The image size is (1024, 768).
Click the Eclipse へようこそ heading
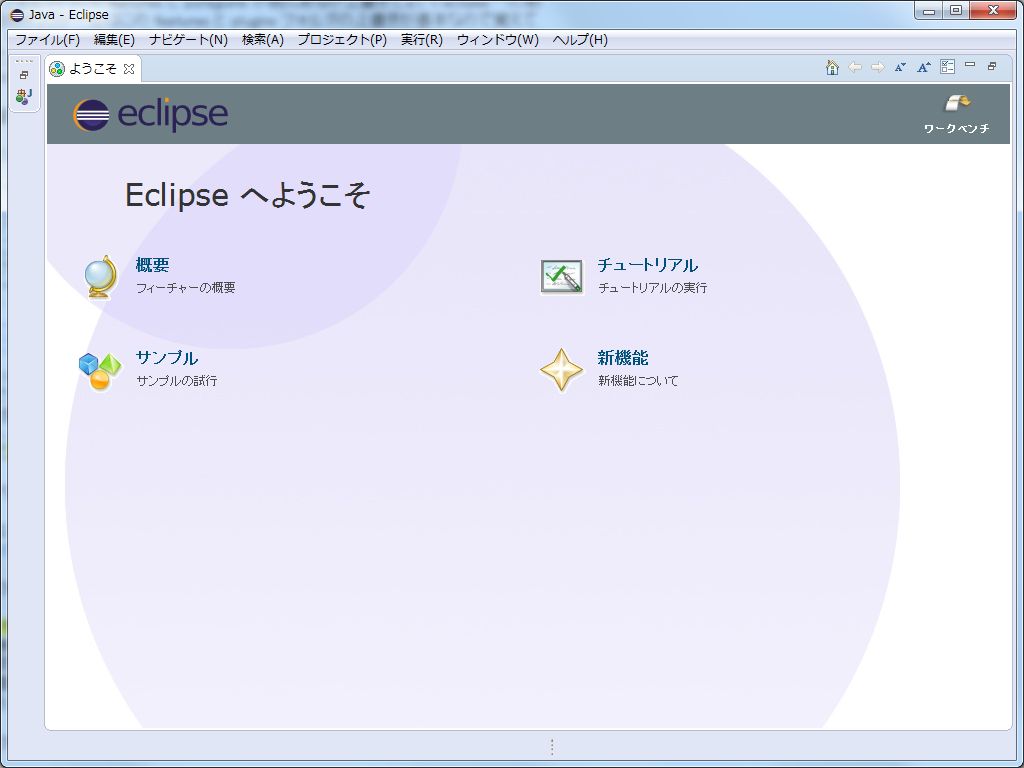pos(248,195)
